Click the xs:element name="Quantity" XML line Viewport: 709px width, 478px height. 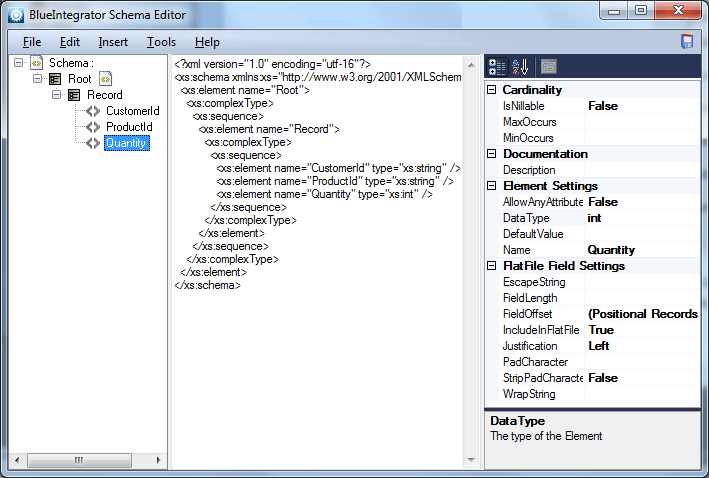pos(324,194)
